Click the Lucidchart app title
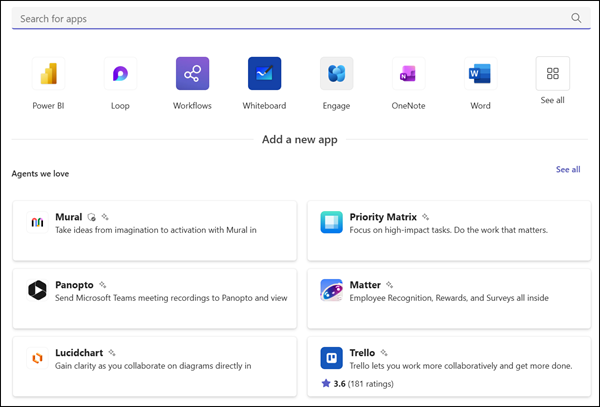Viewport: 600px width, 407px height. coord(79,353)
